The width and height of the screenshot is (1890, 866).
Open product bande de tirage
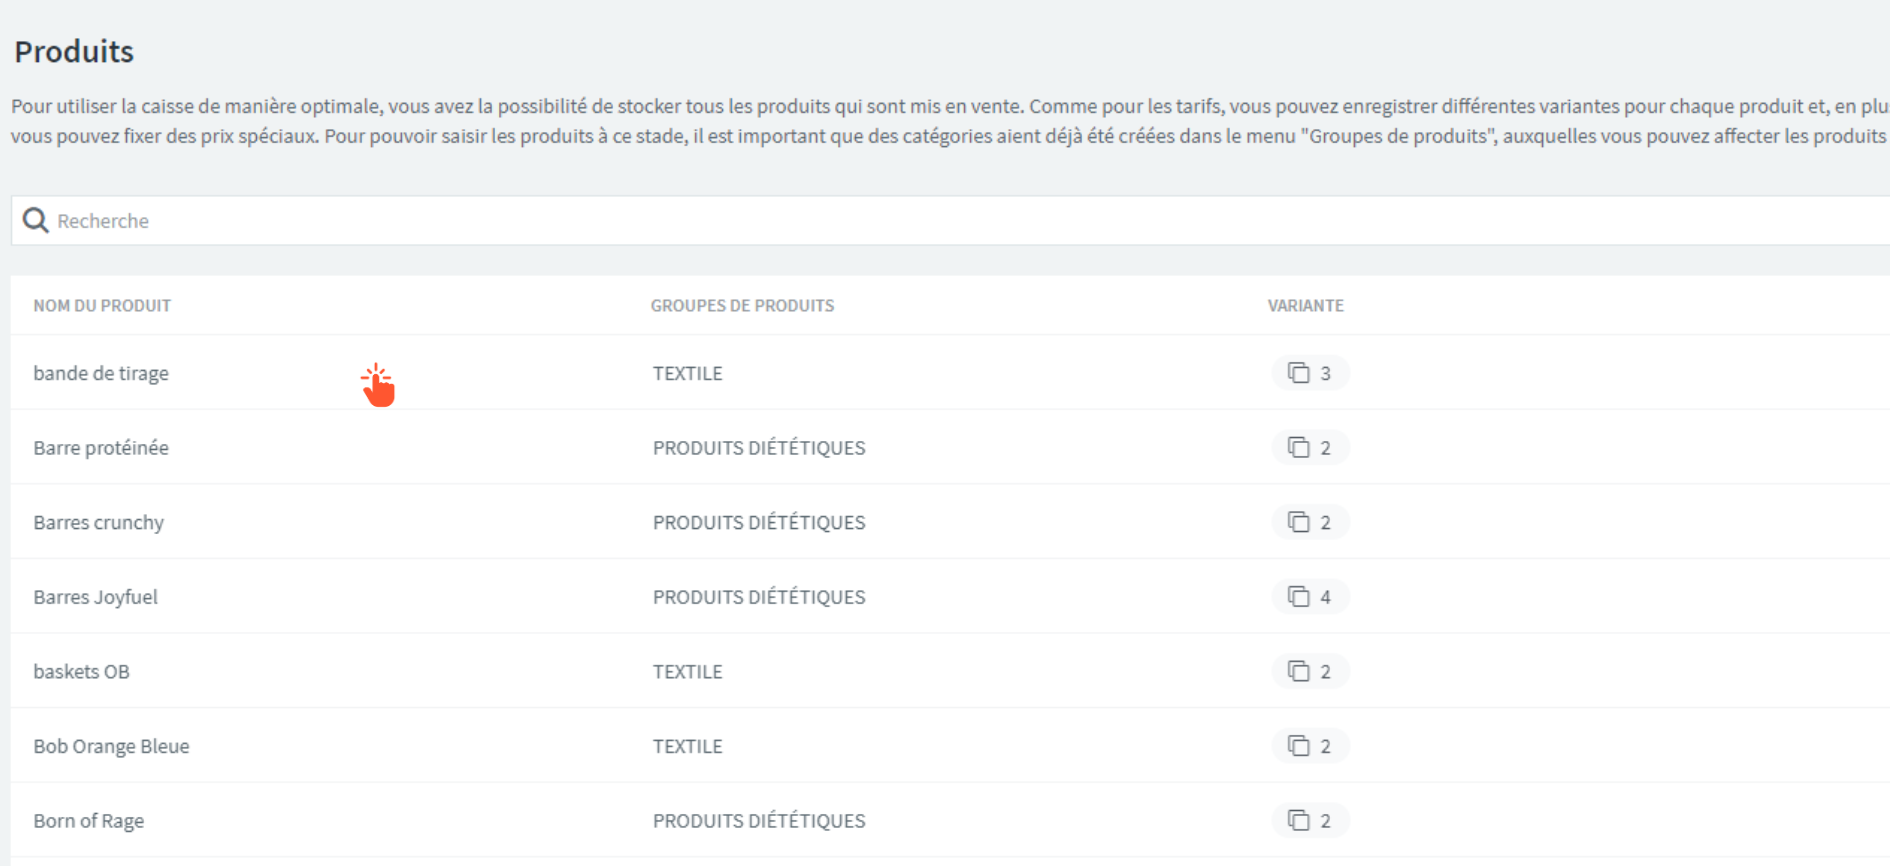point(101,373)
